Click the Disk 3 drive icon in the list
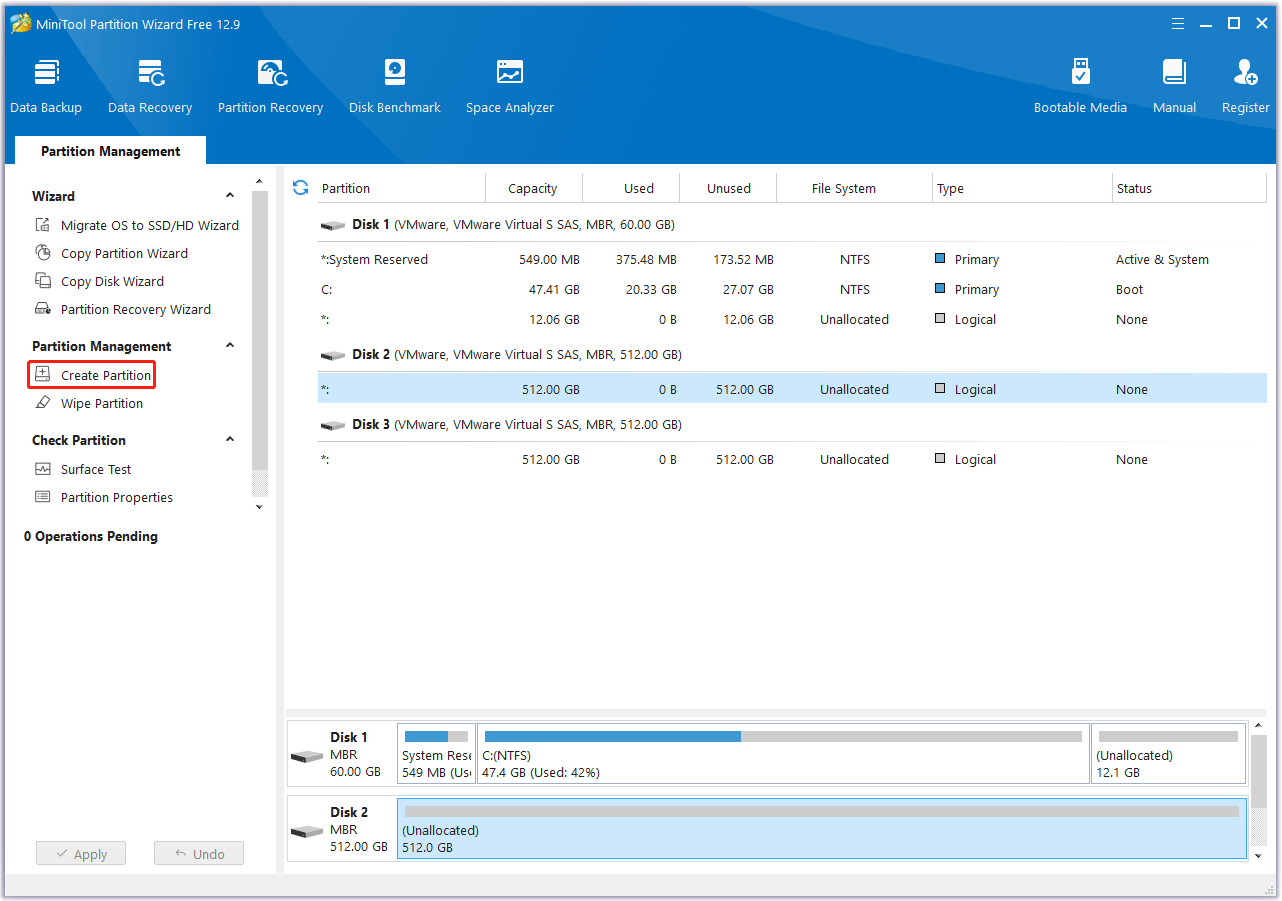The height and width of the screenshot is (901, 1282). pos(333,426)
